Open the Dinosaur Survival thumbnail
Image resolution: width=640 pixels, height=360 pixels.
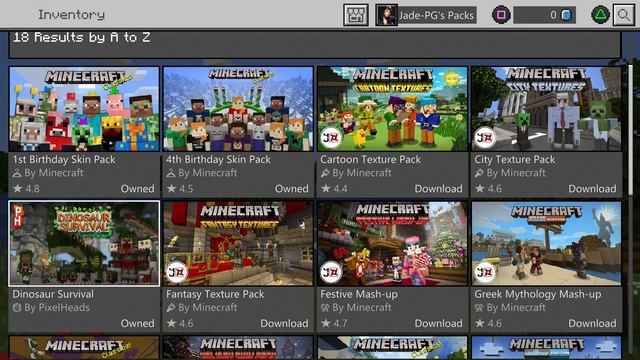(84, 243)
